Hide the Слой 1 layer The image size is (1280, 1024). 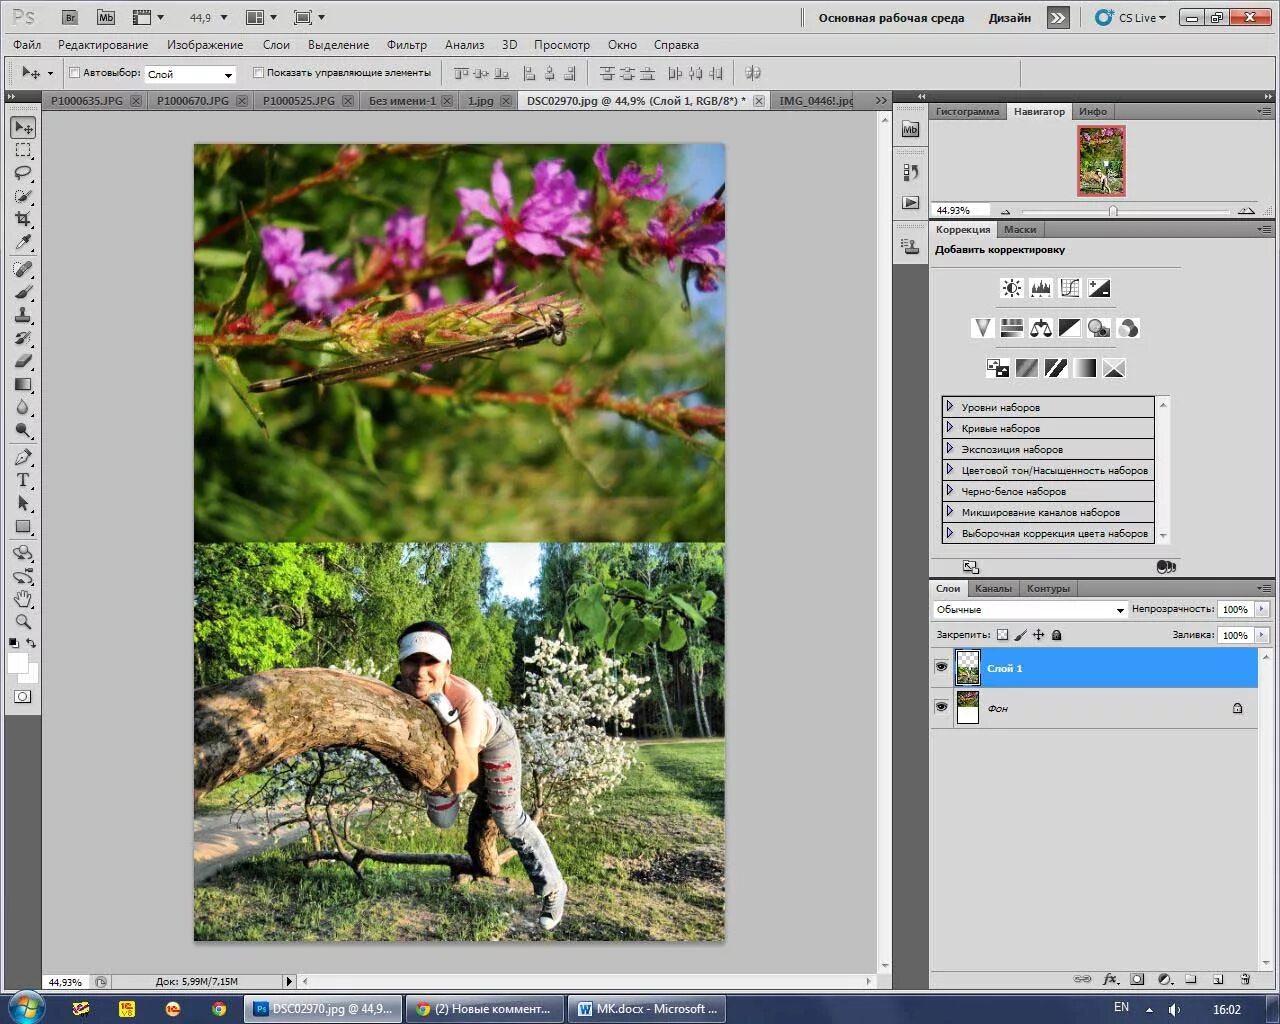tap(941, 667)
